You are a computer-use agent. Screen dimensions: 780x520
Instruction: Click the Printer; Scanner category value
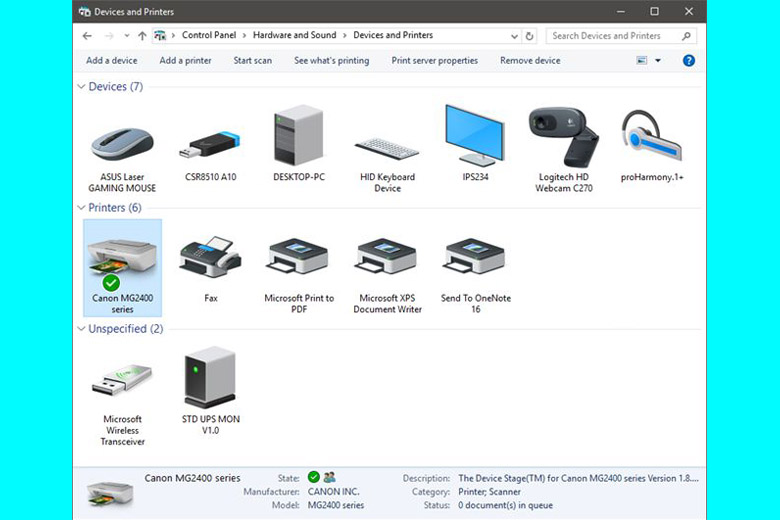[x=489, y=492]
